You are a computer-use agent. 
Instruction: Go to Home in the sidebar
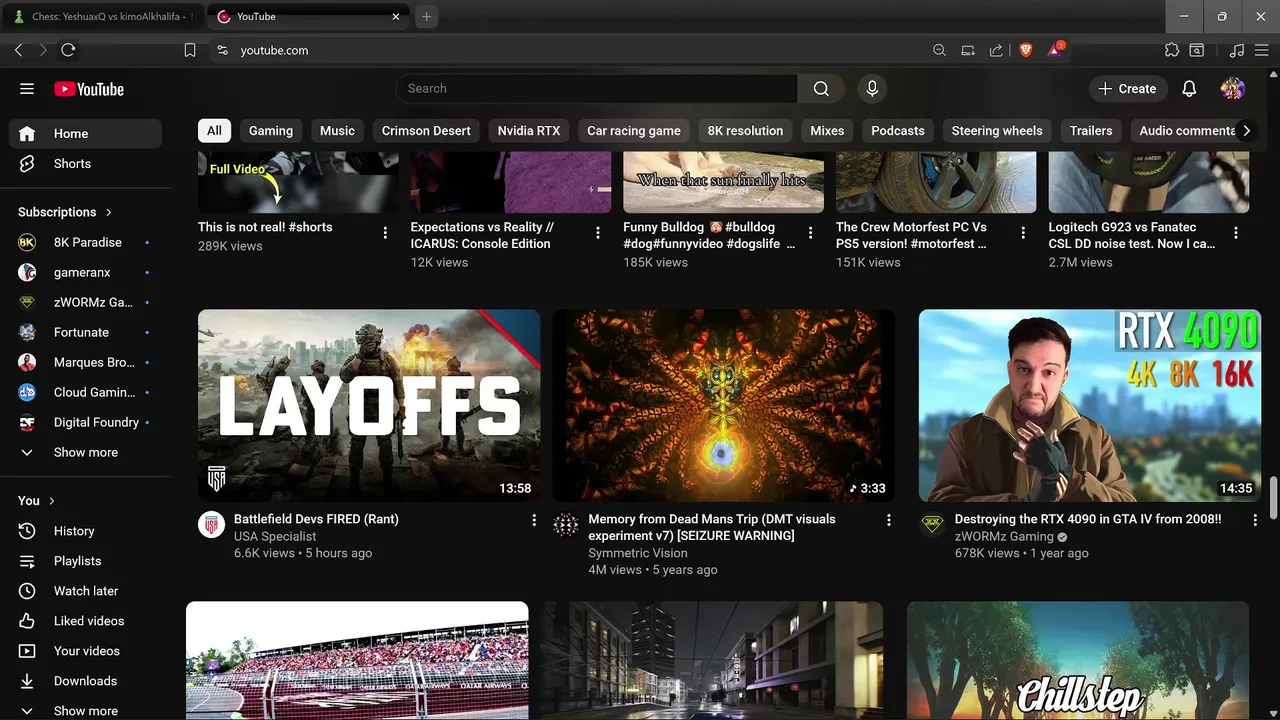pyautogui.click(x=85, y=133)
